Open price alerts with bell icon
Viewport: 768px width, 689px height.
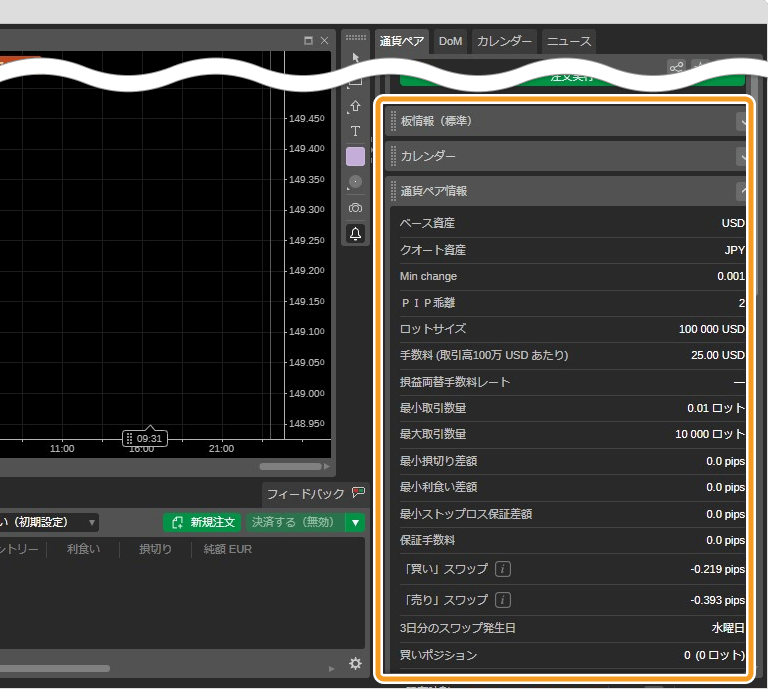point(356,234)
